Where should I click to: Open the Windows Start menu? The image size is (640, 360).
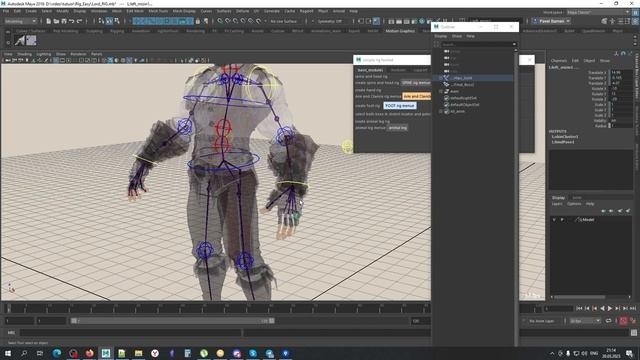(x=8, y=353)
